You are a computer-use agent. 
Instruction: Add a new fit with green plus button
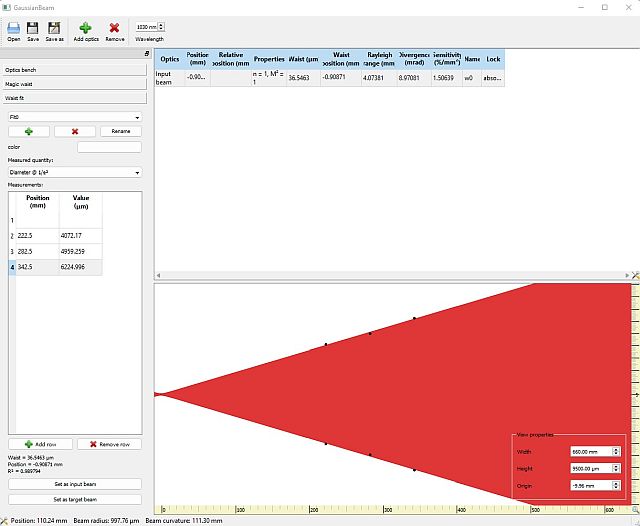29,131
